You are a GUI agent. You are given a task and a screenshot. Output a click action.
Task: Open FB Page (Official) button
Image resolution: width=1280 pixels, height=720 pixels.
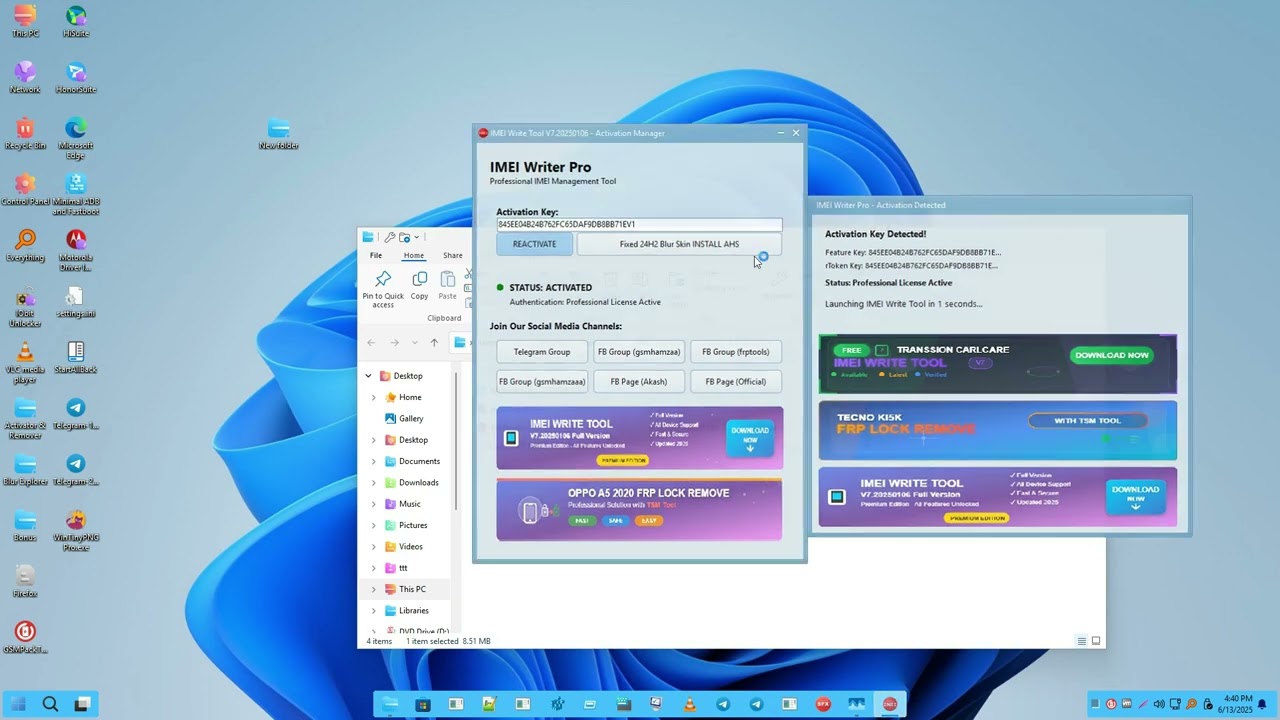coord(736,381)
